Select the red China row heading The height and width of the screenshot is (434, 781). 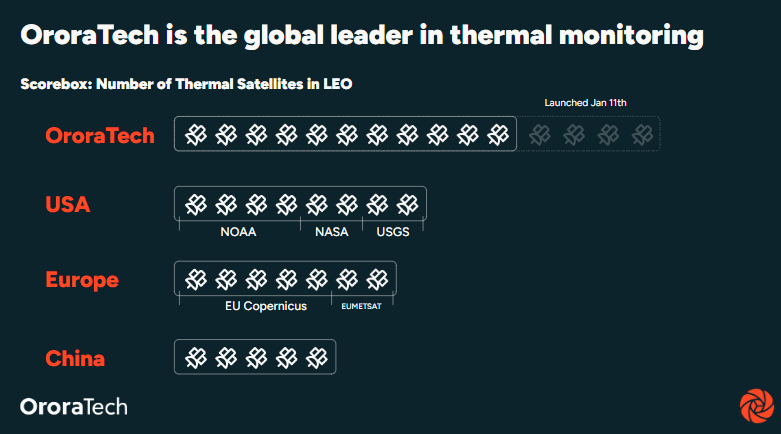coord(75,358)
